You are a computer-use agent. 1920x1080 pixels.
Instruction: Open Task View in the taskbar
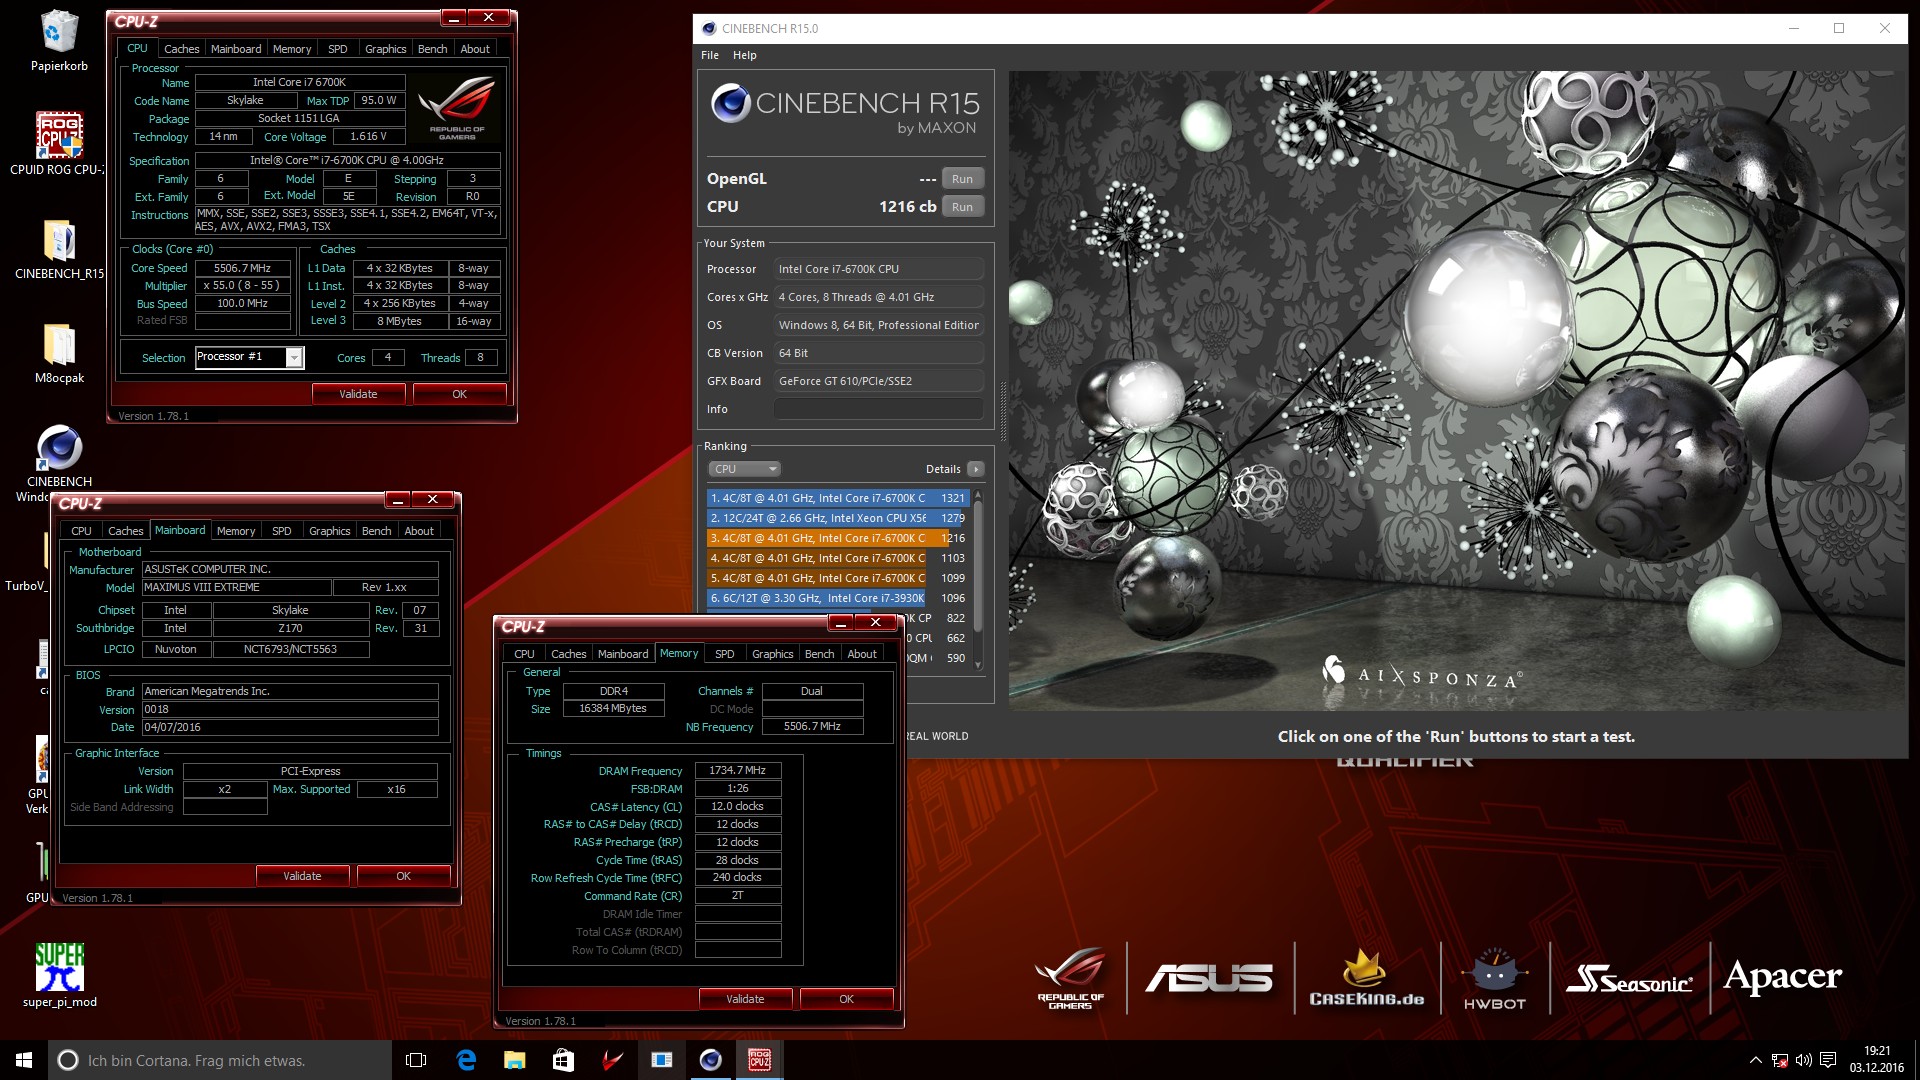tap(416, 1060)
